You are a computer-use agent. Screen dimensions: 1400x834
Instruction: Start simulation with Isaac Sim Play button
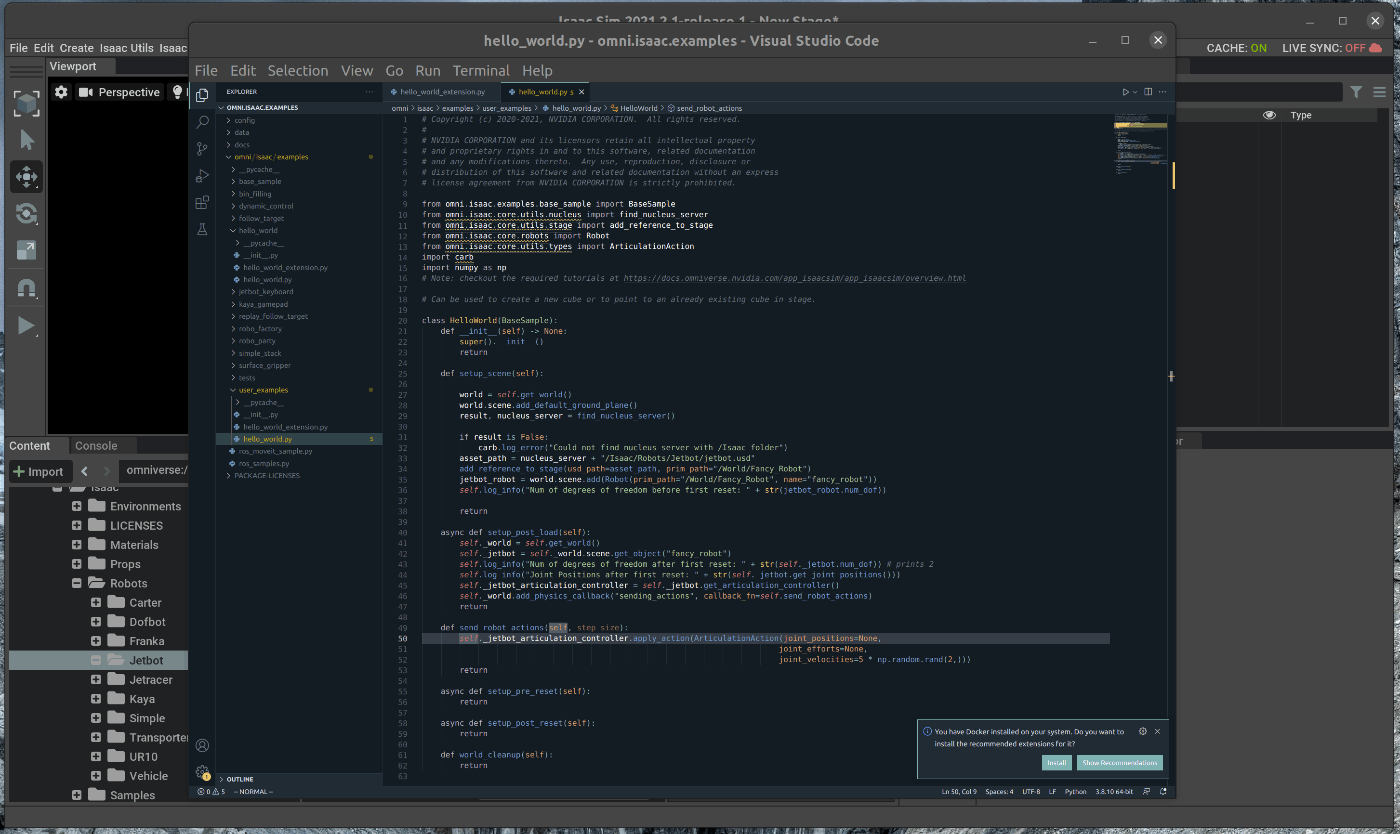[x=26, y=325]
